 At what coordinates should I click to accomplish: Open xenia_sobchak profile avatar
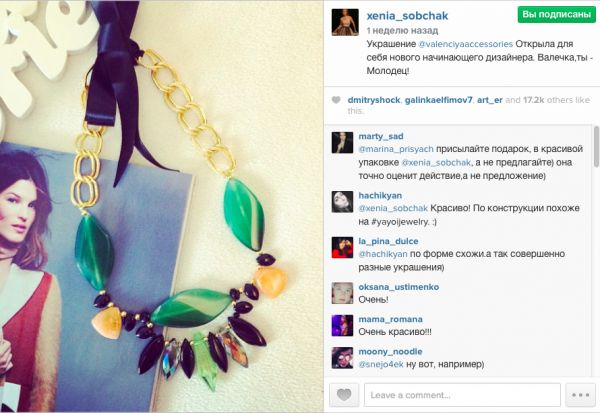(345, 22)
